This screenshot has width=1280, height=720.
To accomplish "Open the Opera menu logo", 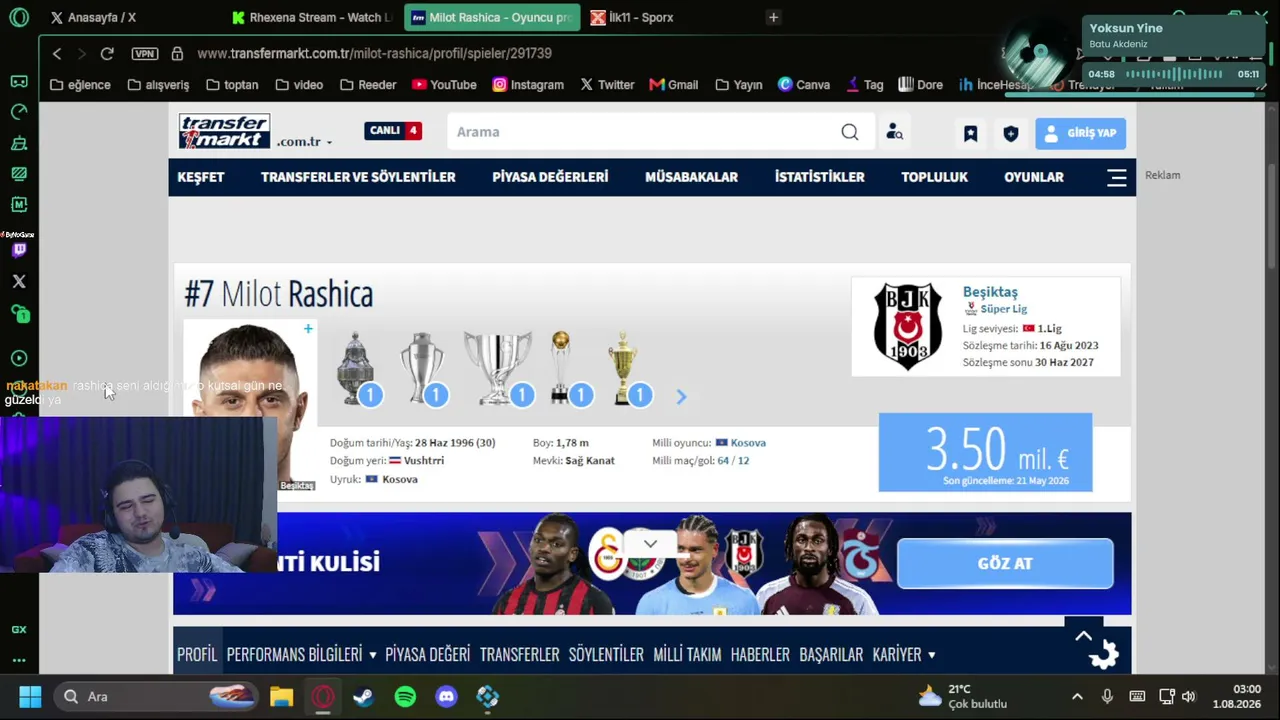I will point(19,17).
